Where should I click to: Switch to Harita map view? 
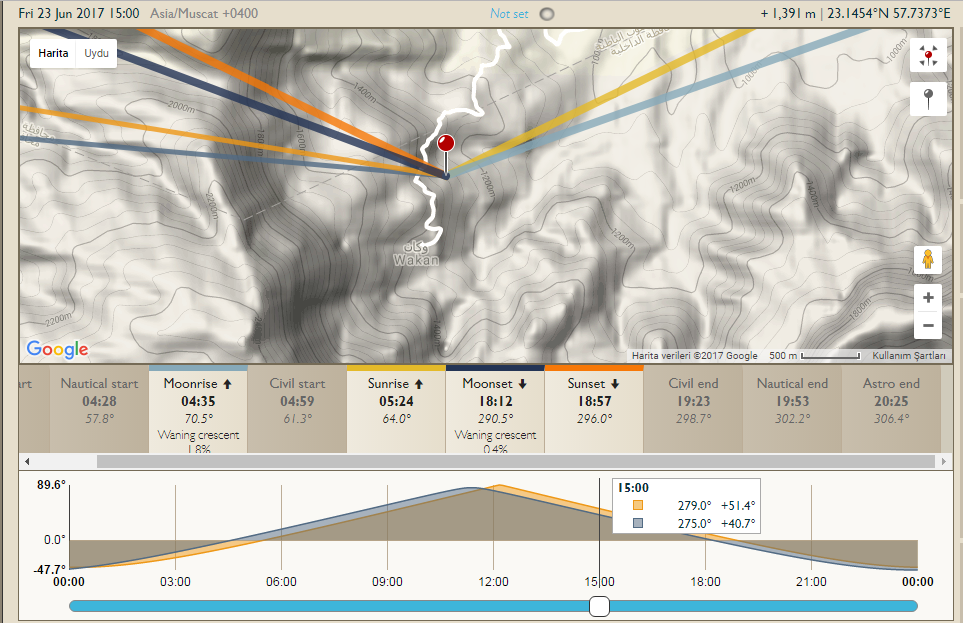[53, 53]
